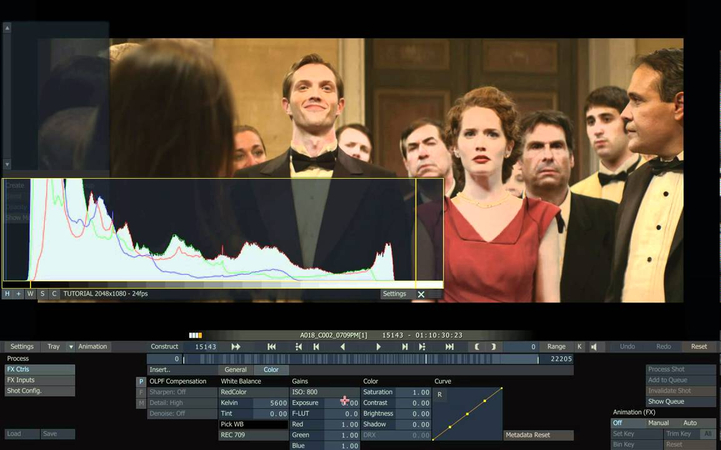
Task: Toggle the audio speaker icon
Action: [594, 347]
